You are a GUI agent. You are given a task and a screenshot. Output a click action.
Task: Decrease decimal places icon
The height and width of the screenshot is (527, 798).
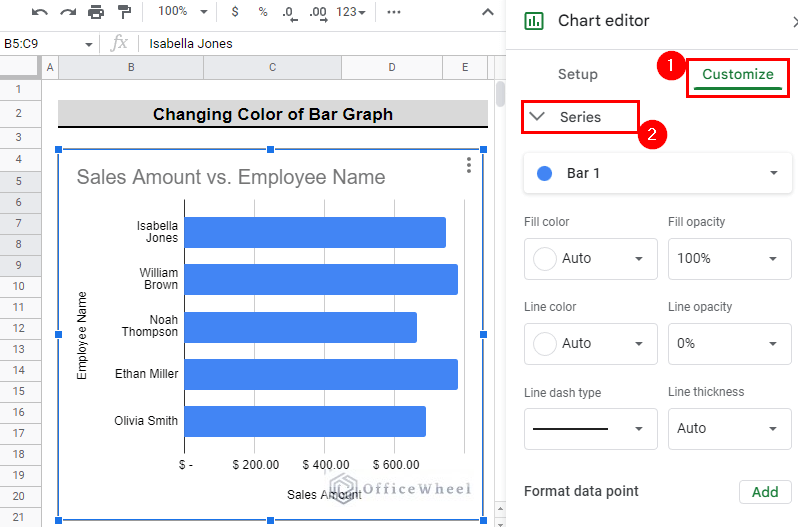(x=289, y=13)
